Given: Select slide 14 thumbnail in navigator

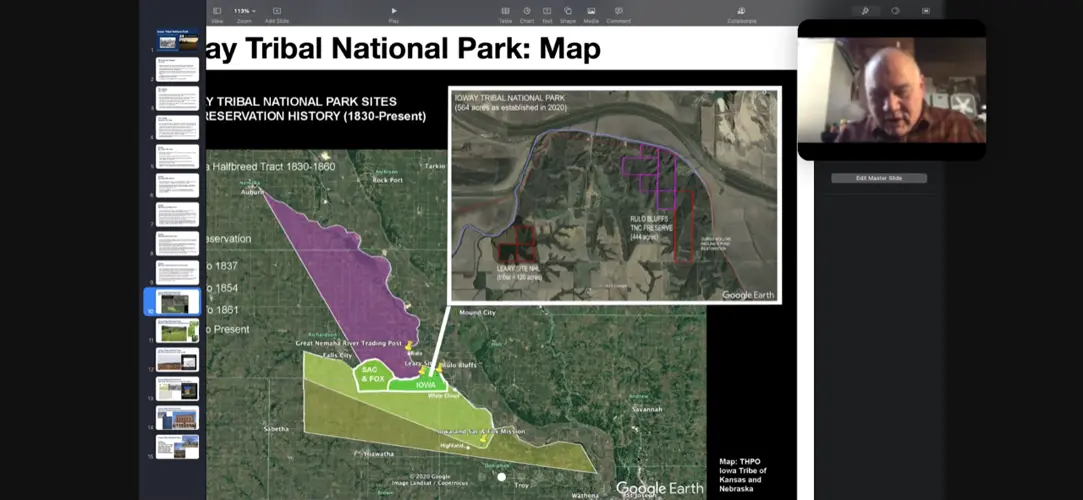Looking at the screenshot, I should (x=178, y=418).
